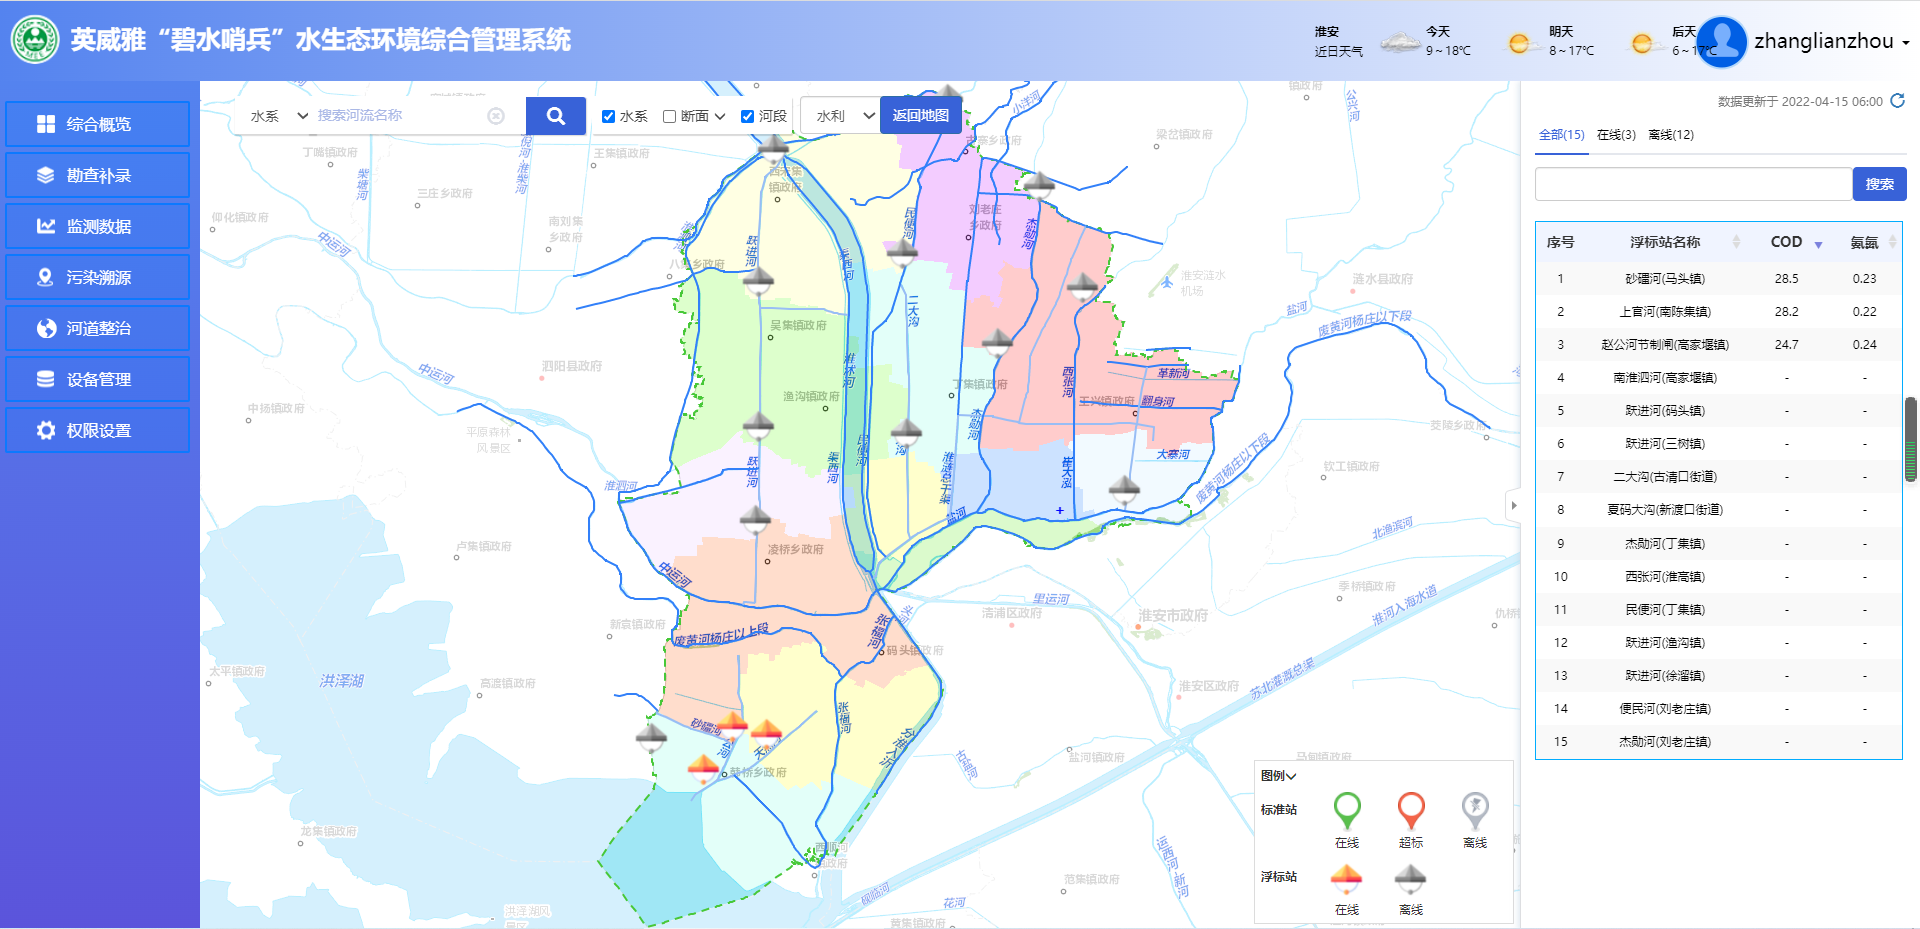Click the page vertical scrollbar thumb

[x=1911, y=440]
